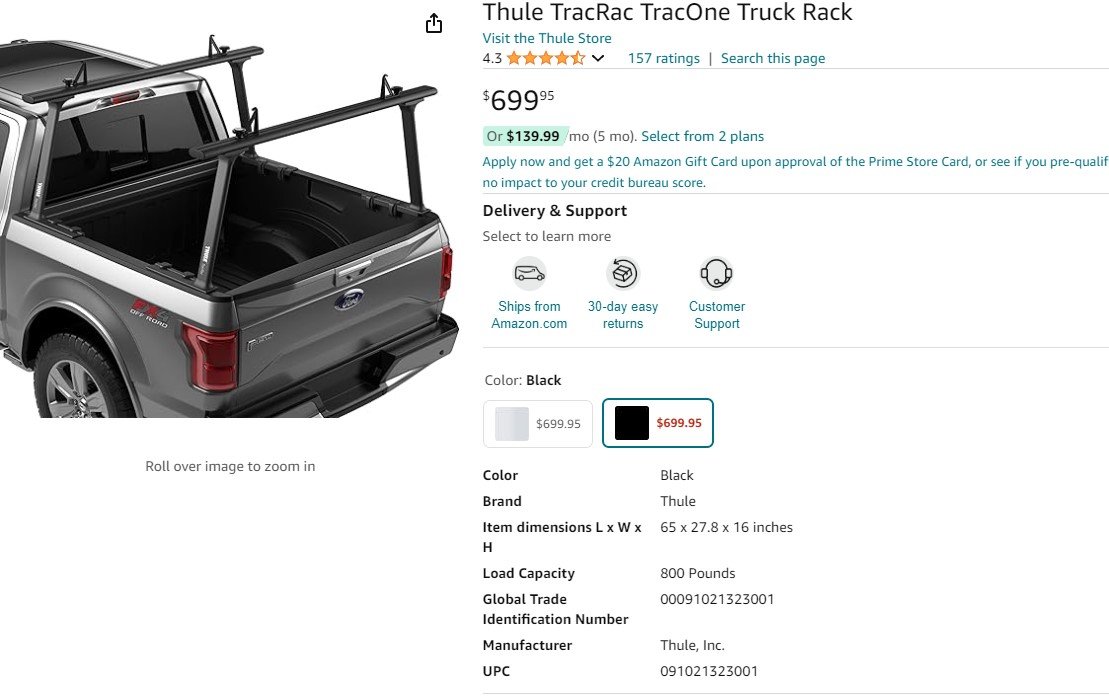Visit the Thule Store link

547,38
